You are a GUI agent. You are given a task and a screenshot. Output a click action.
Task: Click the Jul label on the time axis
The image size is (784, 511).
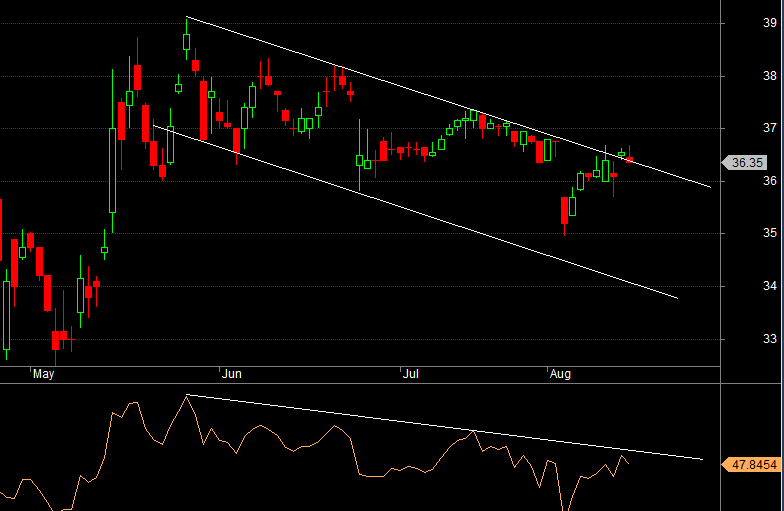click(410, 374)
